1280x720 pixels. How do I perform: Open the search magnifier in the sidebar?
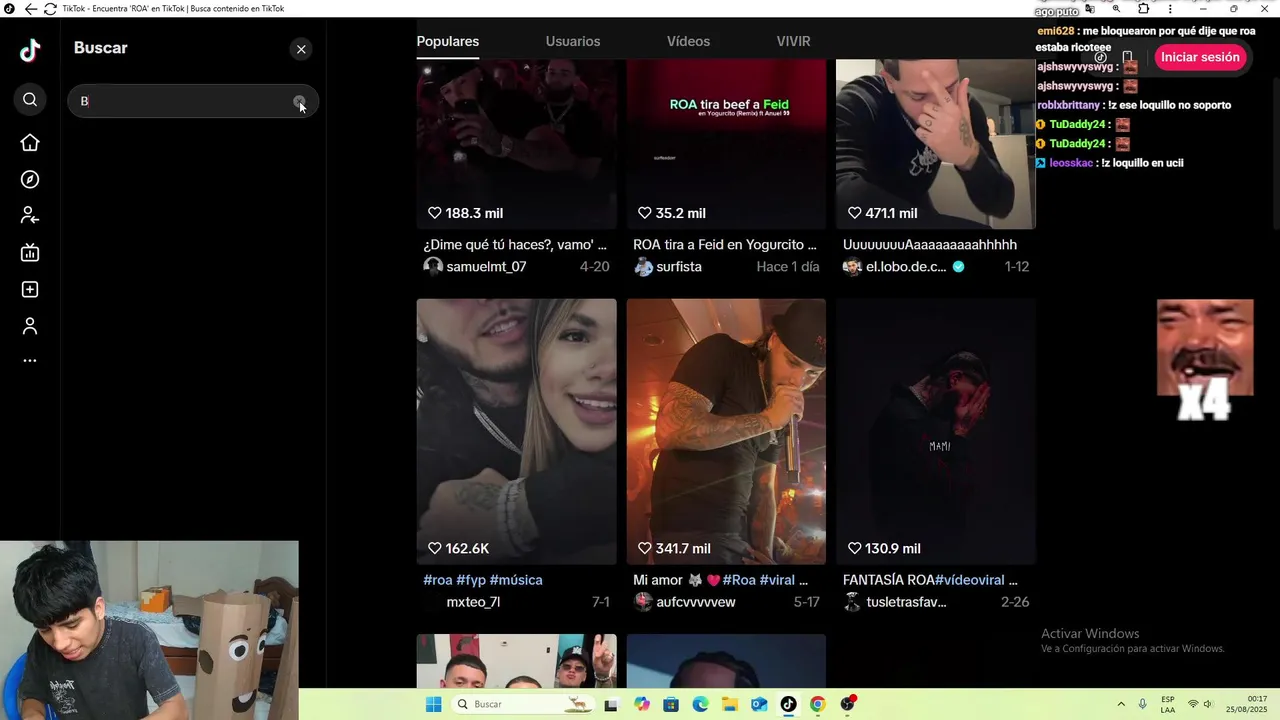[30, 99]
